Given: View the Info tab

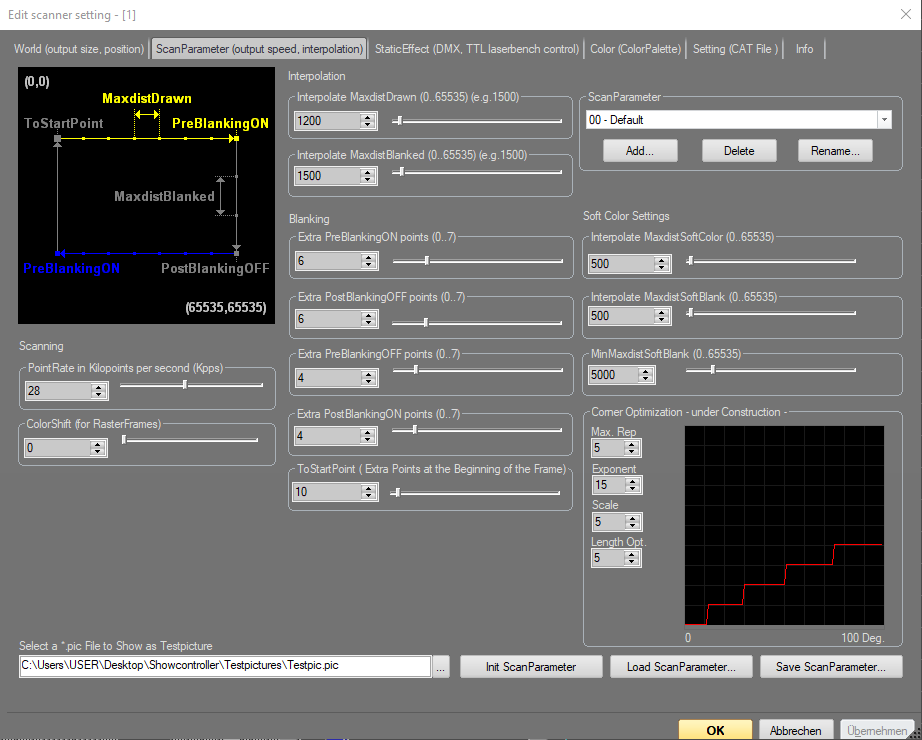Looking at the screenshot, I should (x=804, y=48).
